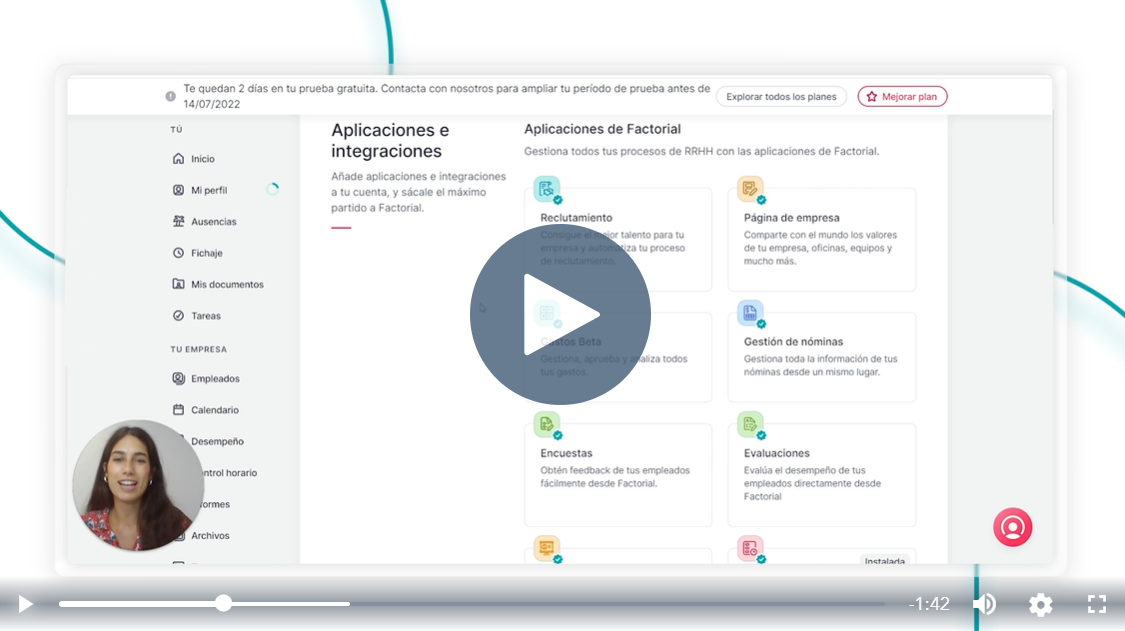Click the video progress slider handle

[x=224, y=603]
